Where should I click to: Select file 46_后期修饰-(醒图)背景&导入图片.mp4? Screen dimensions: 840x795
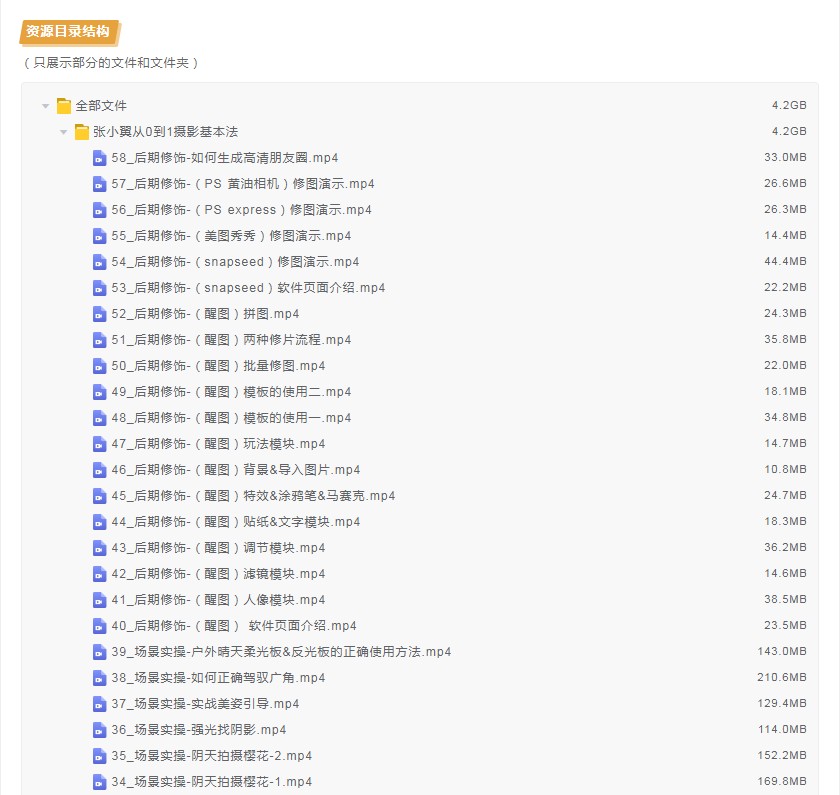tap(236, 470)
